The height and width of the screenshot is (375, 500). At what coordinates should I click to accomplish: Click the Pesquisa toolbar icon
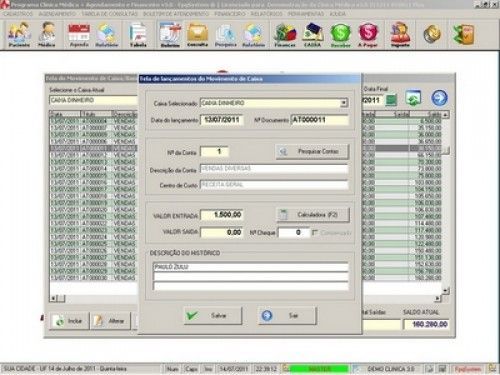click(225, 34)
